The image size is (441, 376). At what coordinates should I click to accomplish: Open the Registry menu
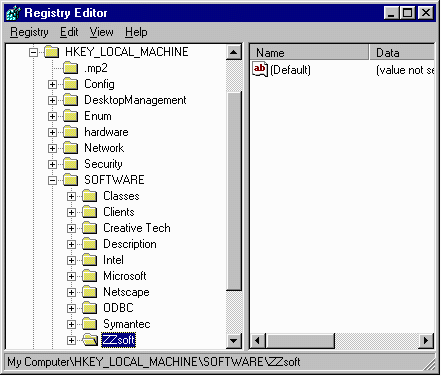coord(29,32)
